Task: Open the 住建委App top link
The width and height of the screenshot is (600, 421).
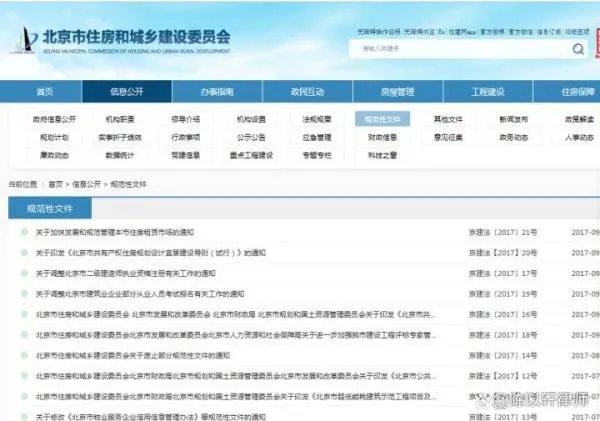Action: [x=462, y=32]
